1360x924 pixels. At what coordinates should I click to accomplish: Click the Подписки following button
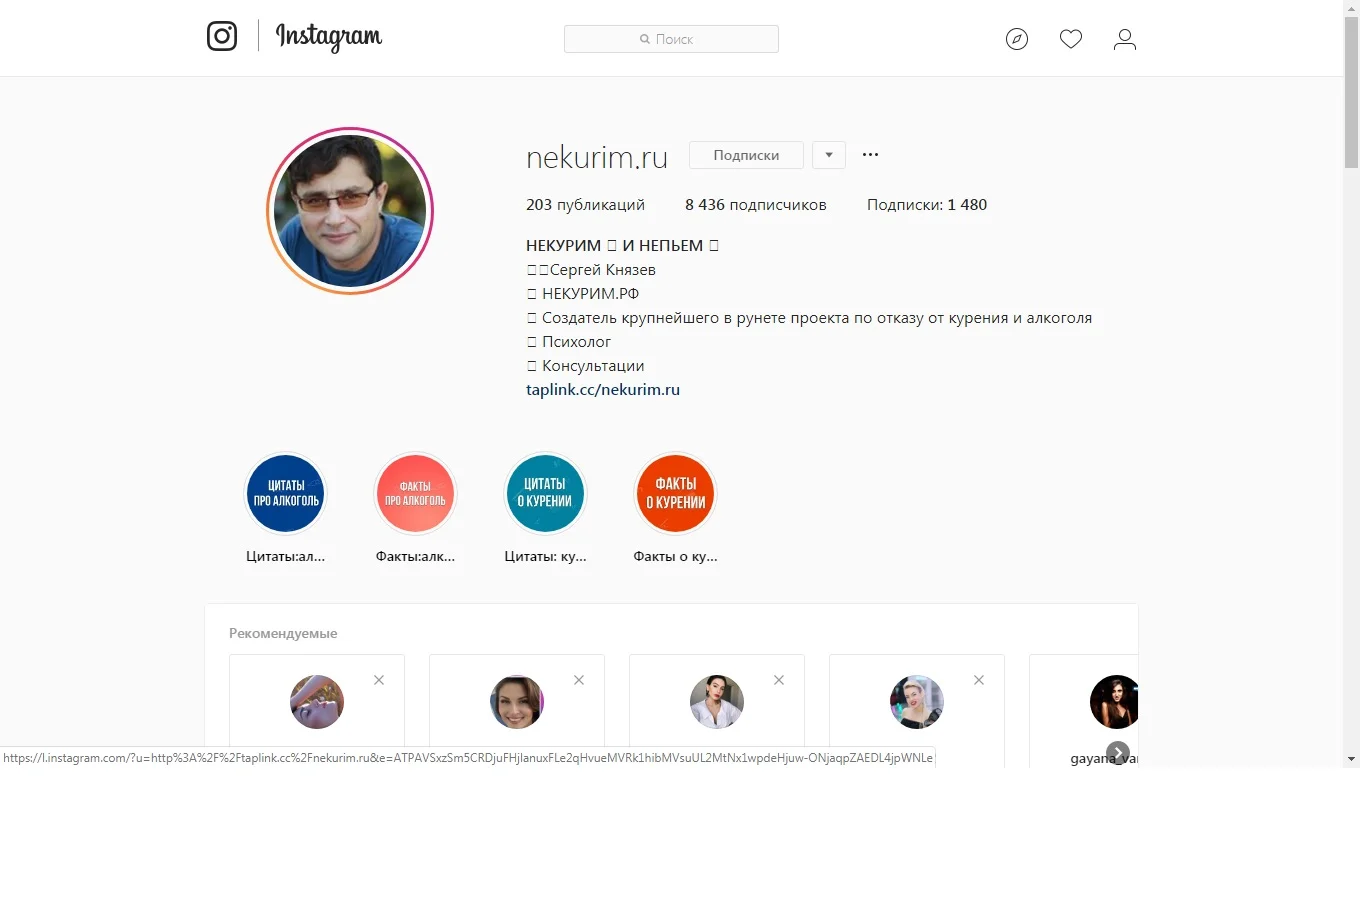pyautogui.click(x=746, y=155)
